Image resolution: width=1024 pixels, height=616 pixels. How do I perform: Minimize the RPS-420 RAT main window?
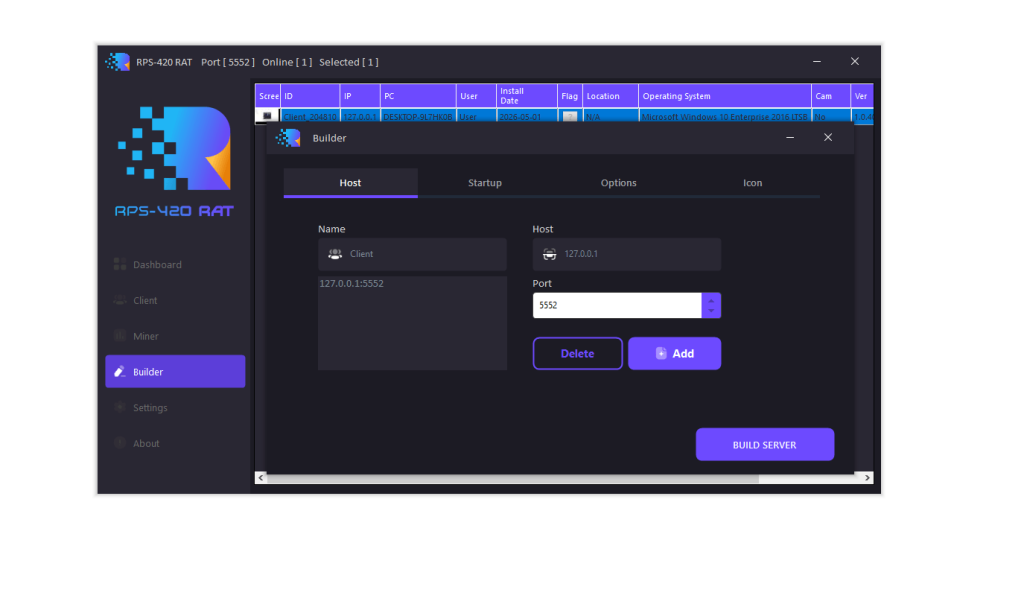pyautogui.click(x=817, y=61)
